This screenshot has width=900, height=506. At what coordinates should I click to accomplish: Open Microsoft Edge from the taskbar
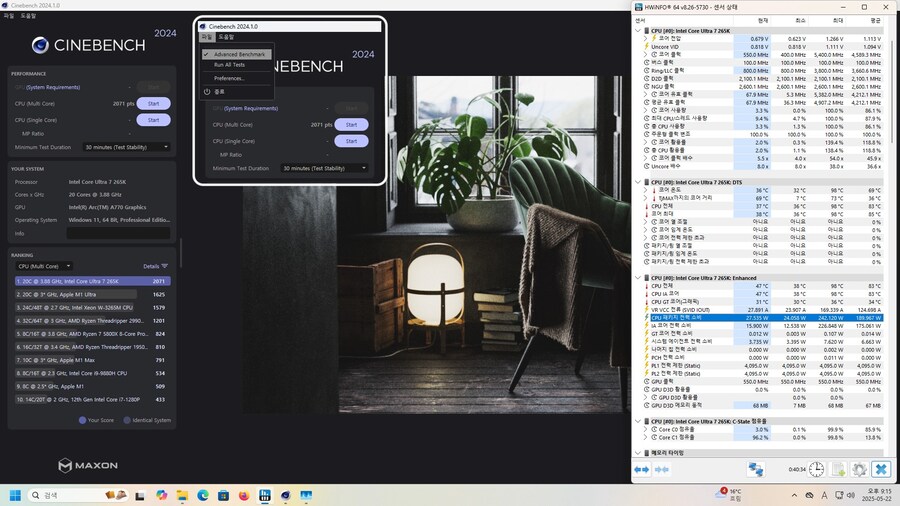(x=203, y=495)
